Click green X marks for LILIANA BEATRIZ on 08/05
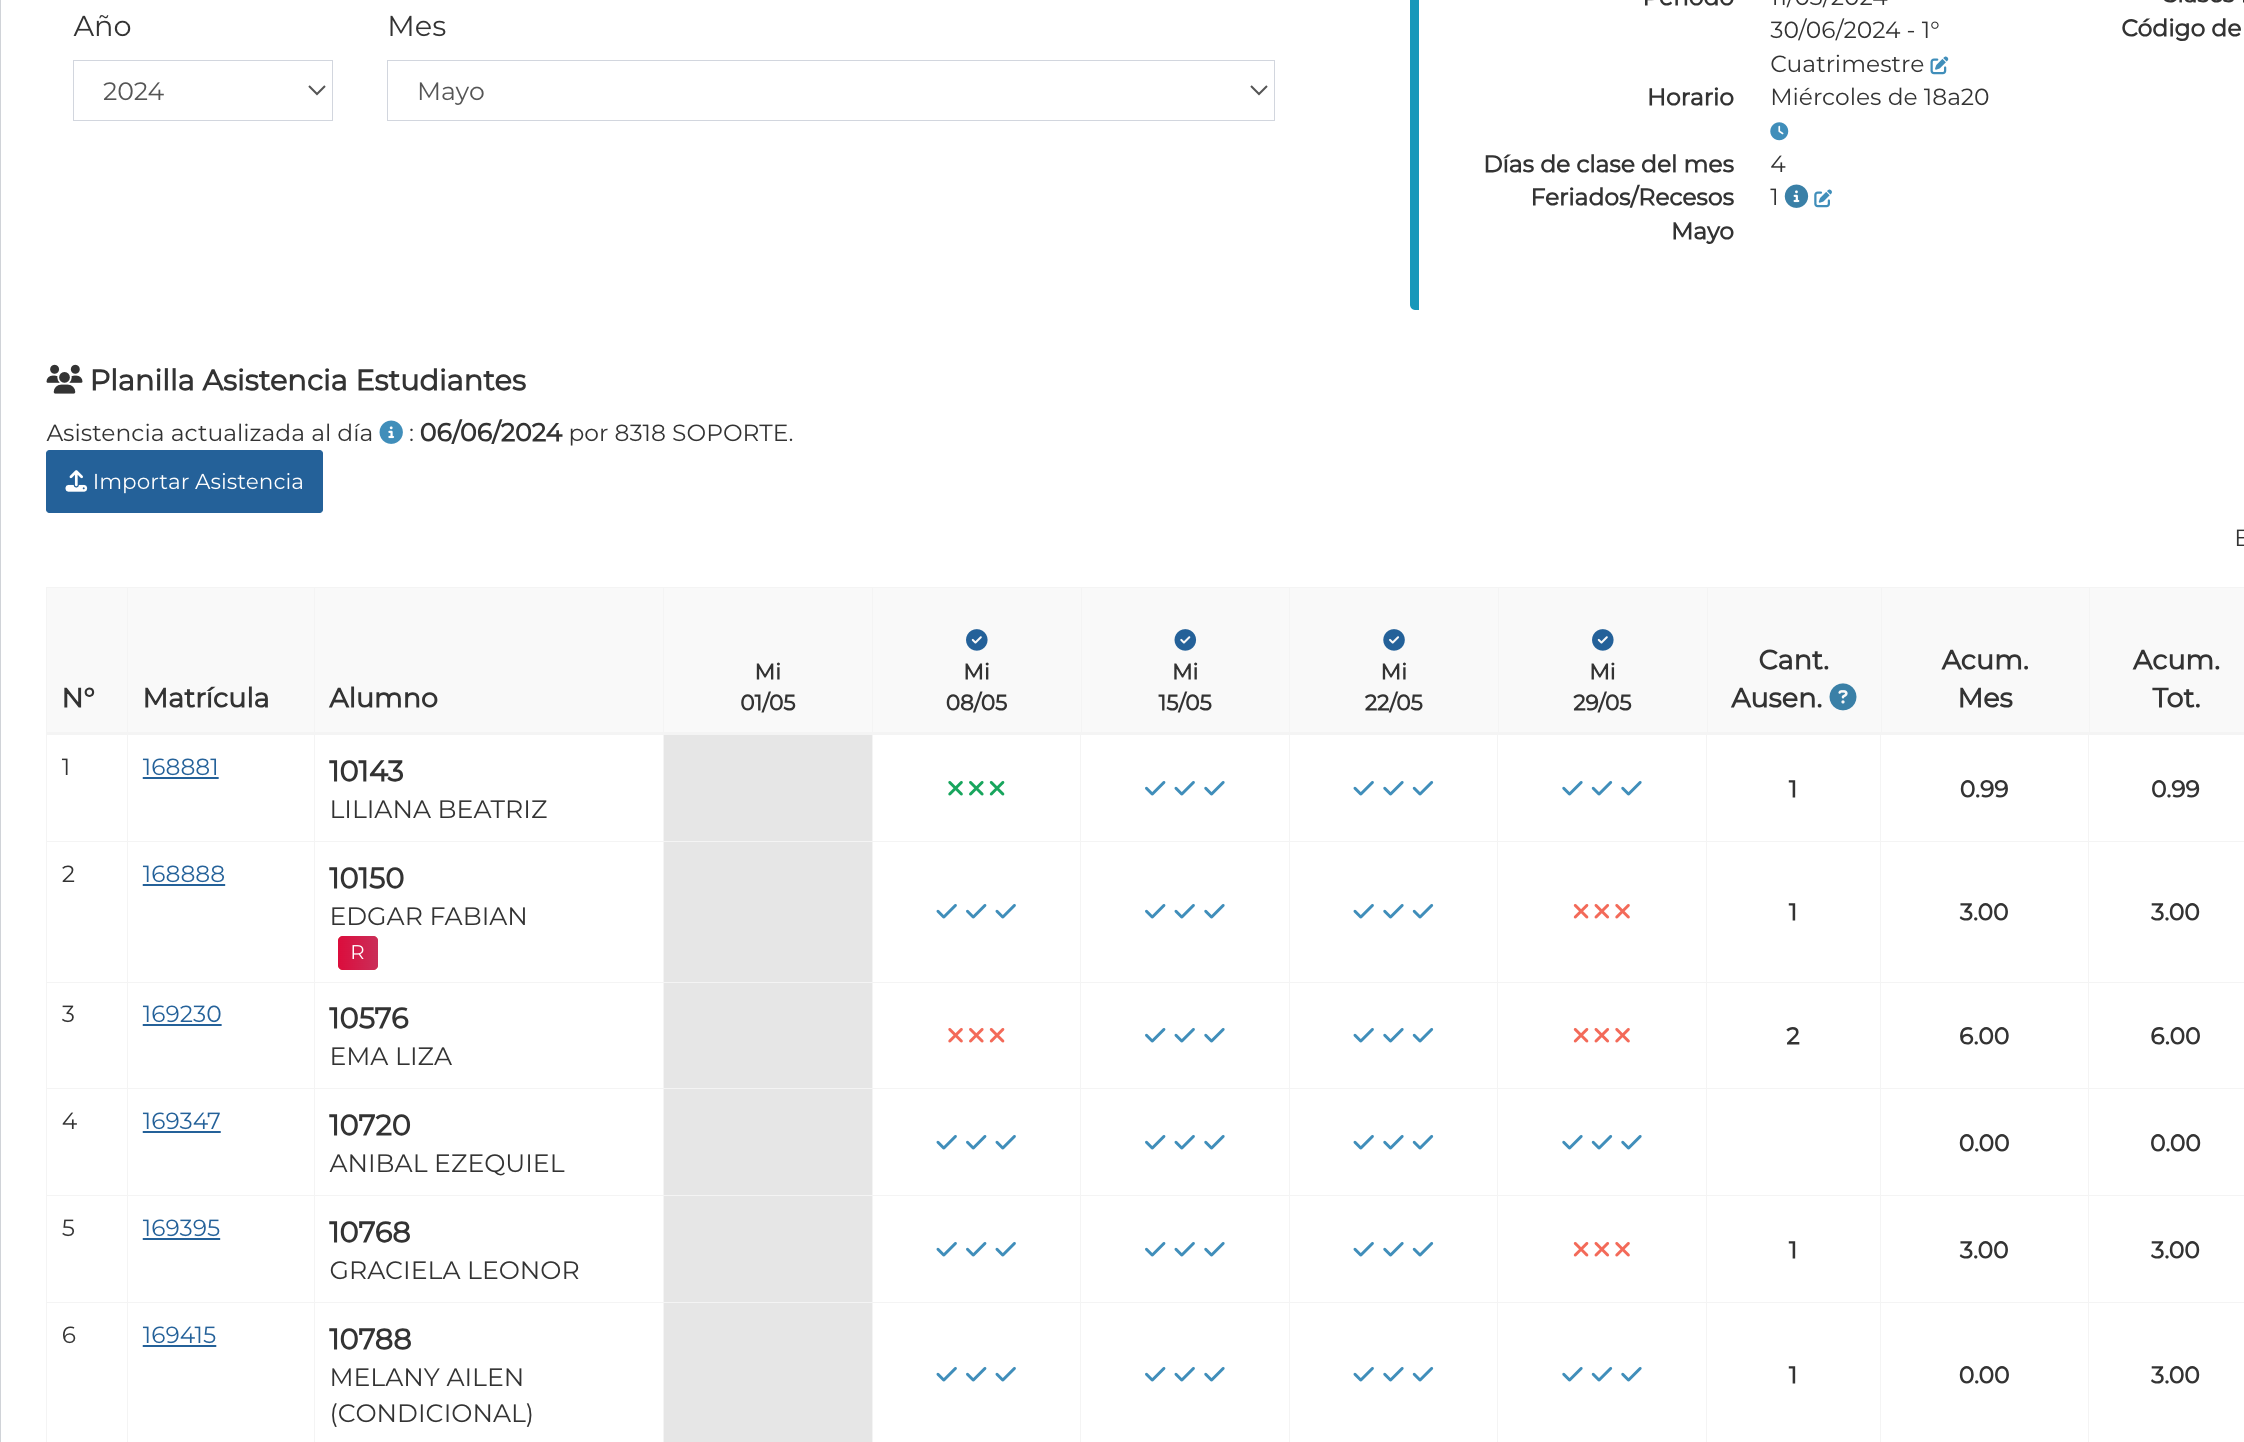The height and width of the screenshot is (1442, 2244). 976,789
